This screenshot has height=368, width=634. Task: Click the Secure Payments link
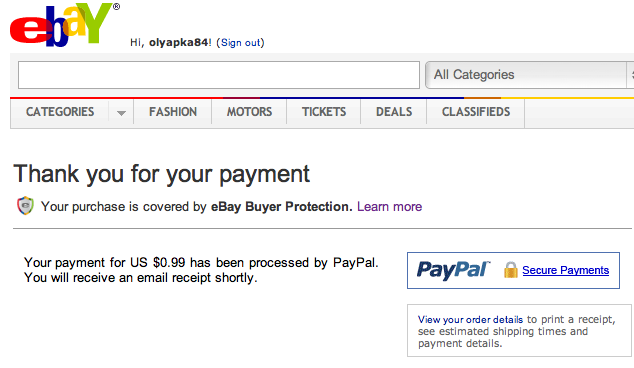pyautogui.click(x=565, y=270)
